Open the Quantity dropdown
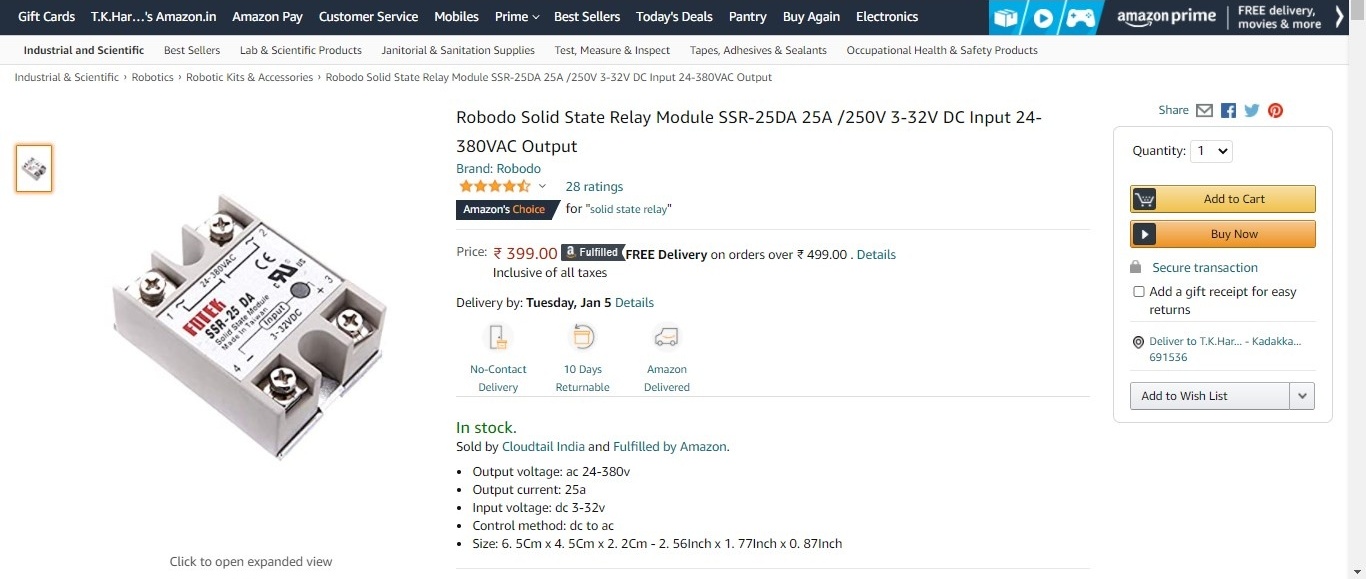This screenshot has width=1366, height=579. point(1211,151)
